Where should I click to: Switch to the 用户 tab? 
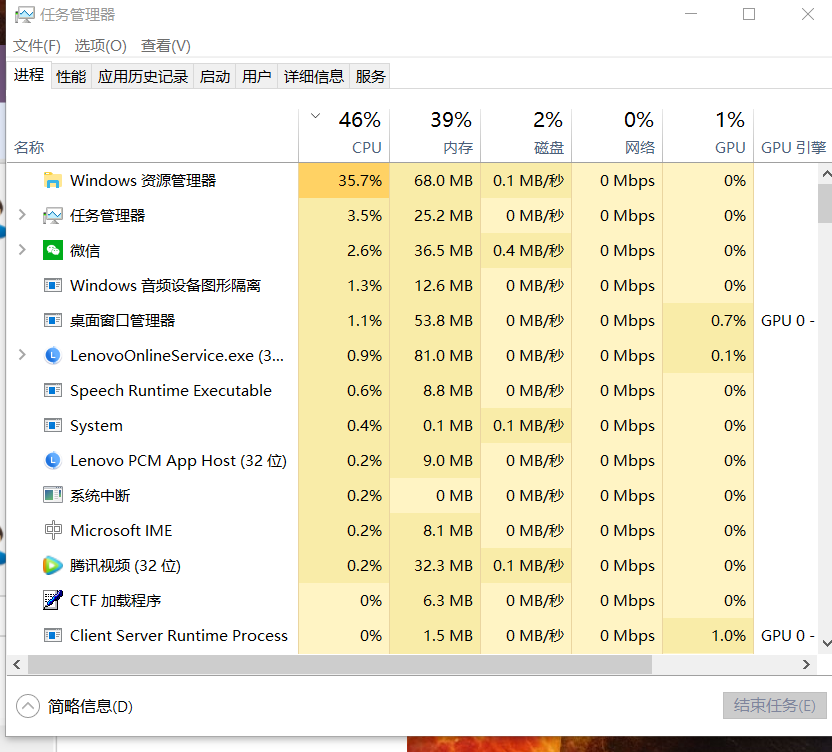coord(256,76)
